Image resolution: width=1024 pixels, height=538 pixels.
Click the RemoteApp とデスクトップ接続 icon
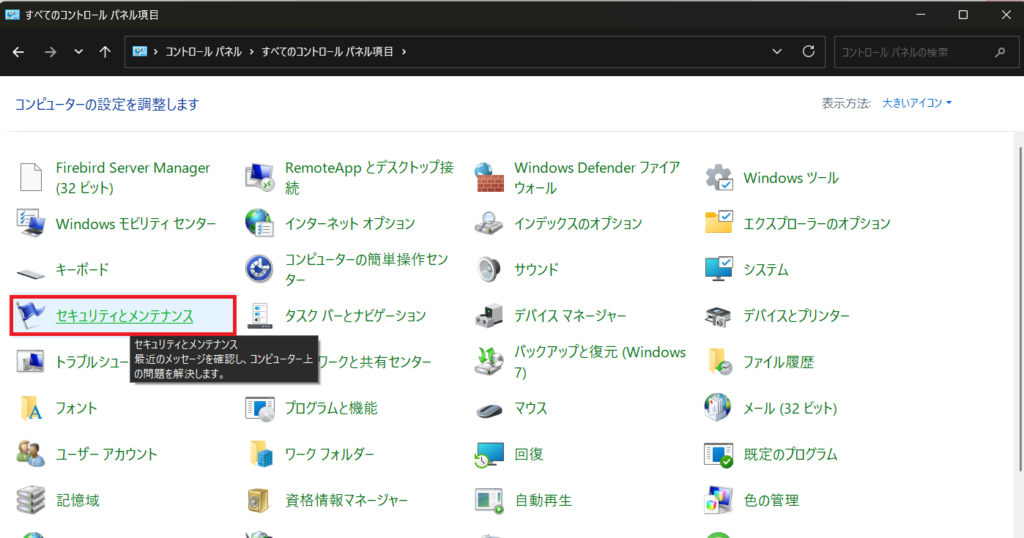coord(259,177)
